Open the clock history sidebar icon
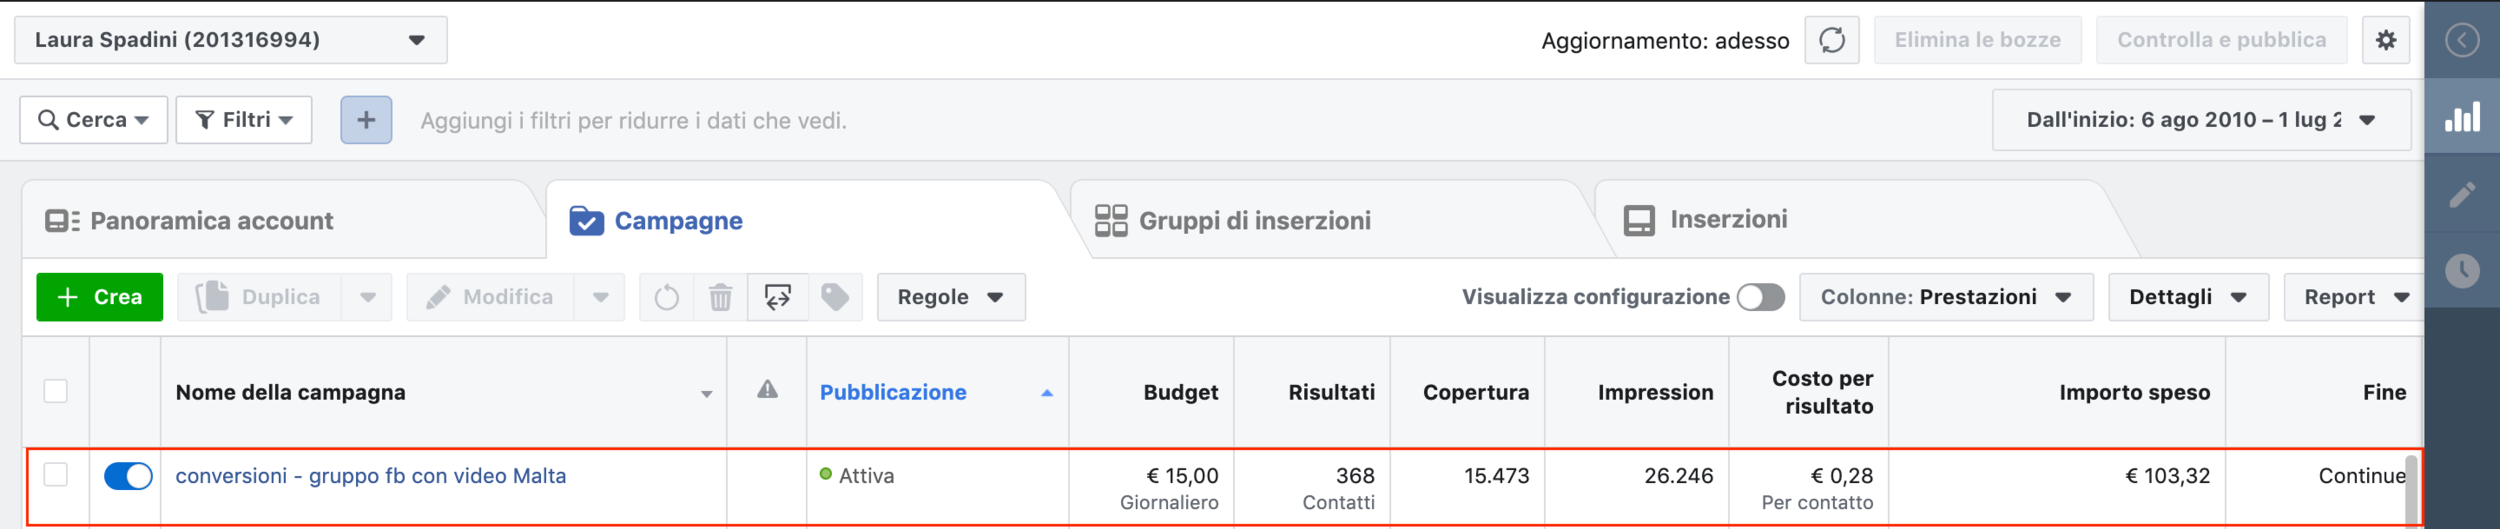Image resolution: width=2500 pixels, height=529 pixels. tap(2462, 270)
